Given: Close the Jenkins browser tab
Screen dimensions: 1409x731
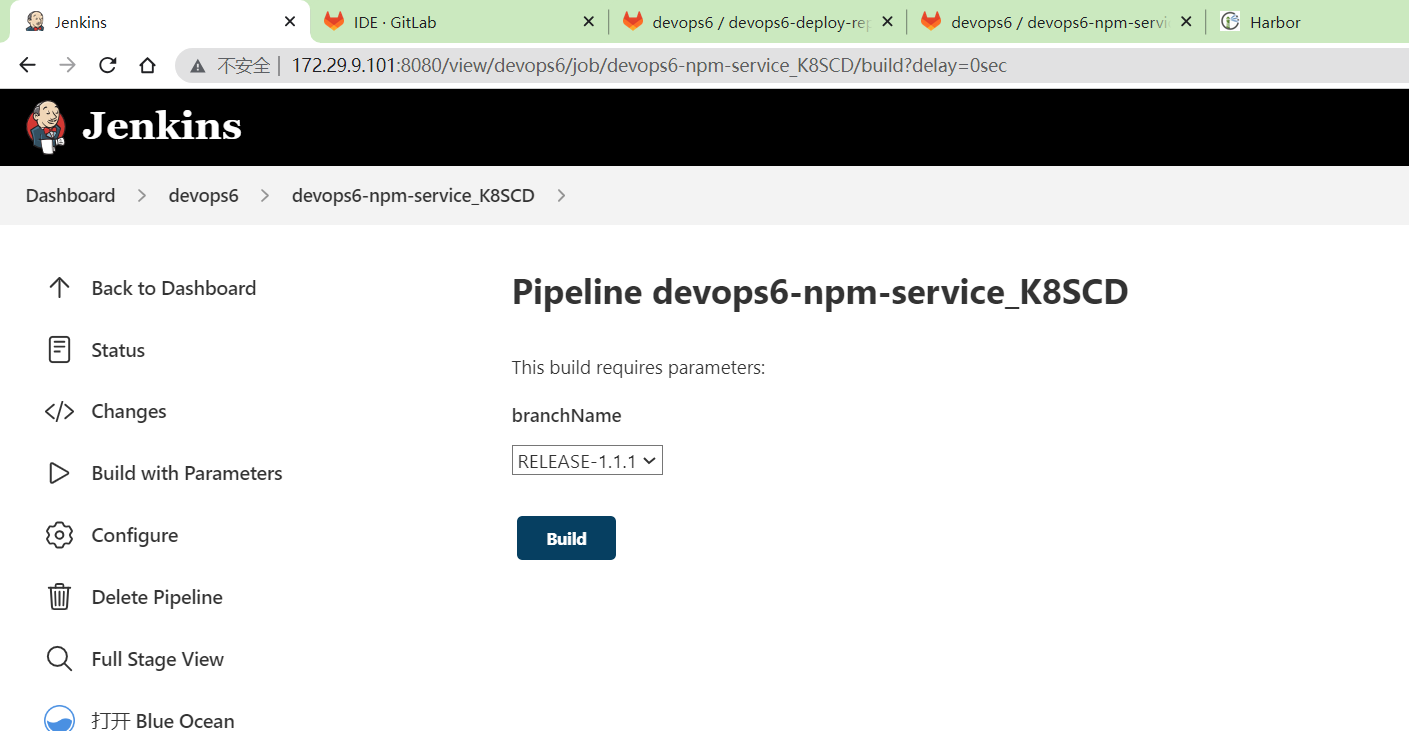Looking at the screenshot, I should coord(290,21).
